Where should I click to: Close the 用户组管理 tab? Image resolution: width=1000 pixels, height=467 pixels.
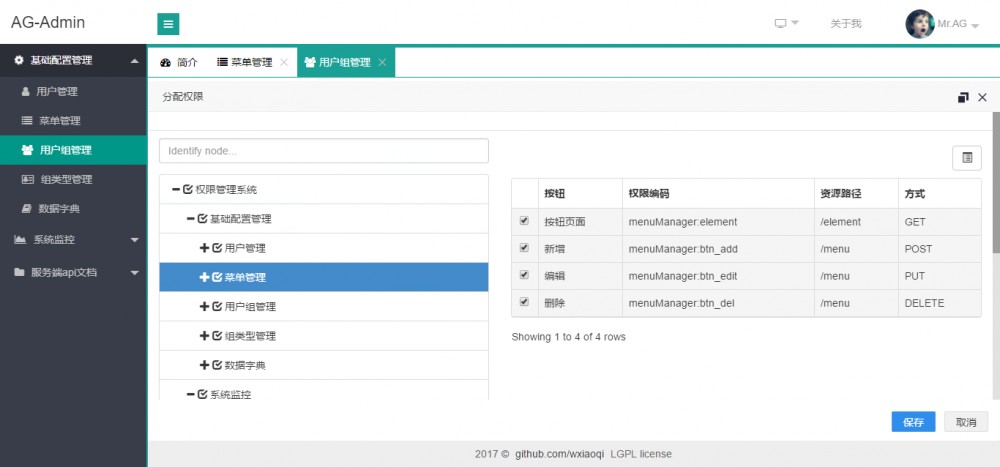tap(382, 63)
